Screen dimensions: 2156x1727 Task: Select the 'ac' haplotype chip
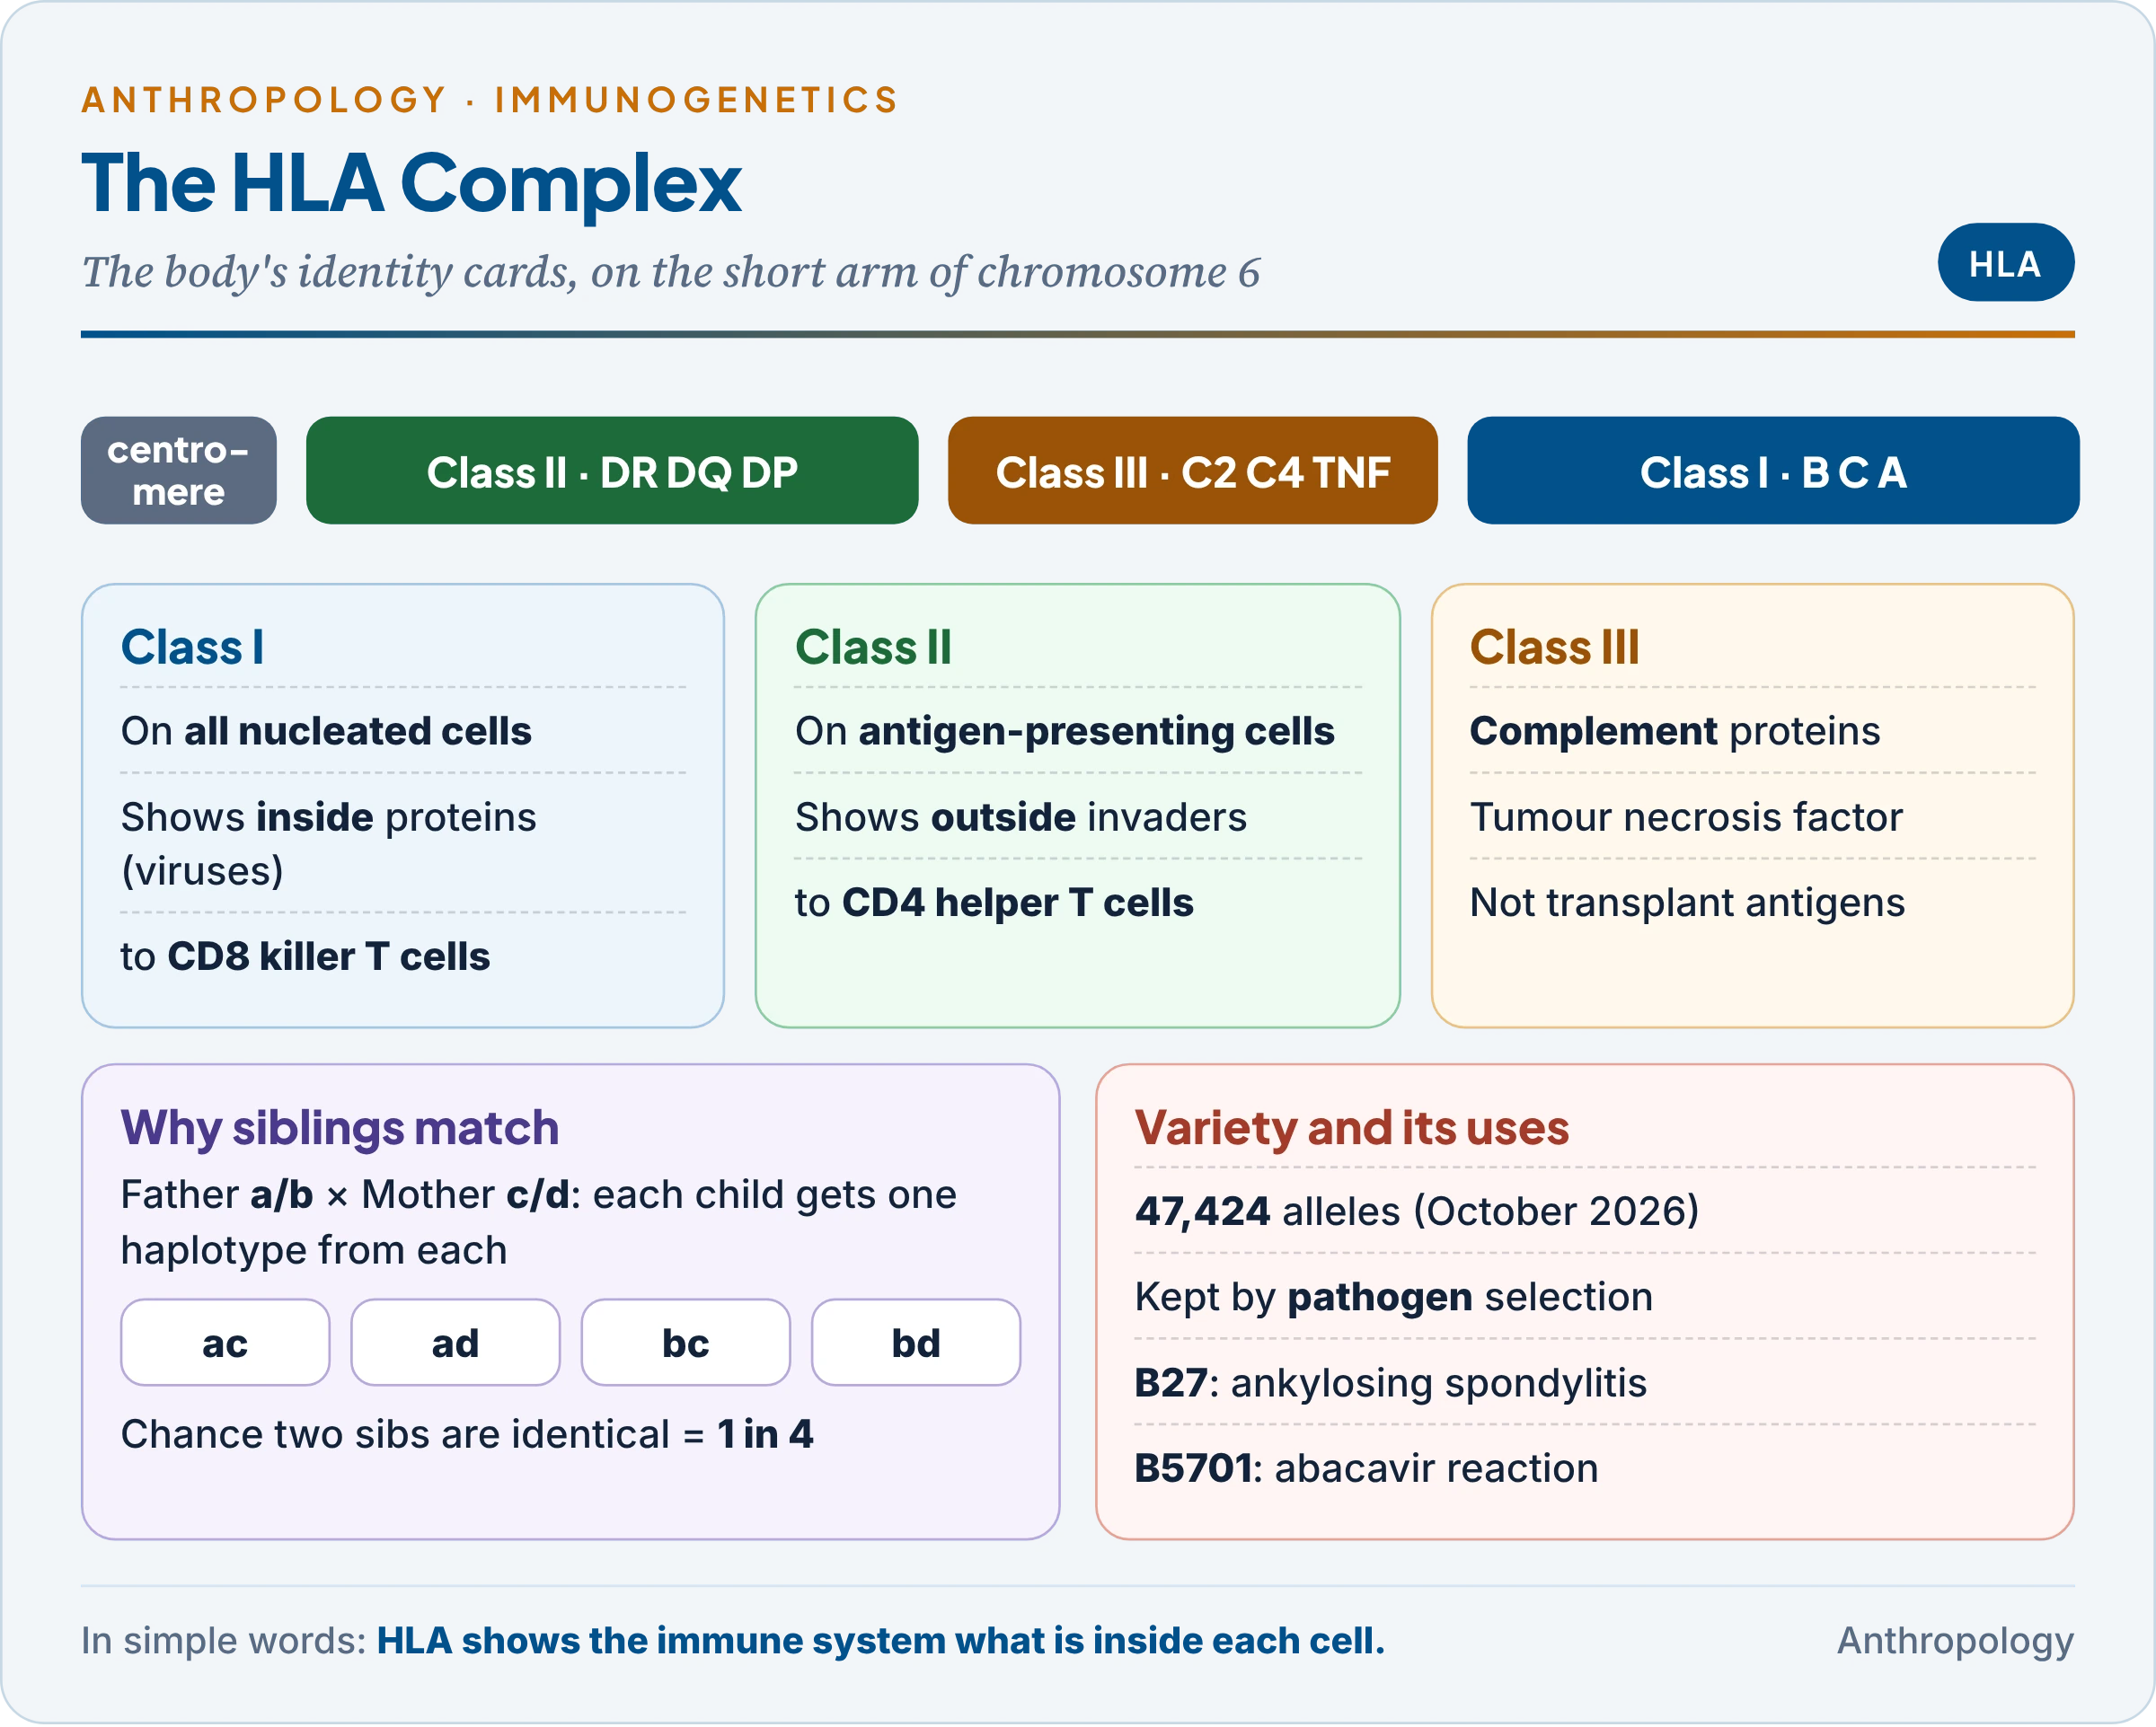[x=225, y=1342]
